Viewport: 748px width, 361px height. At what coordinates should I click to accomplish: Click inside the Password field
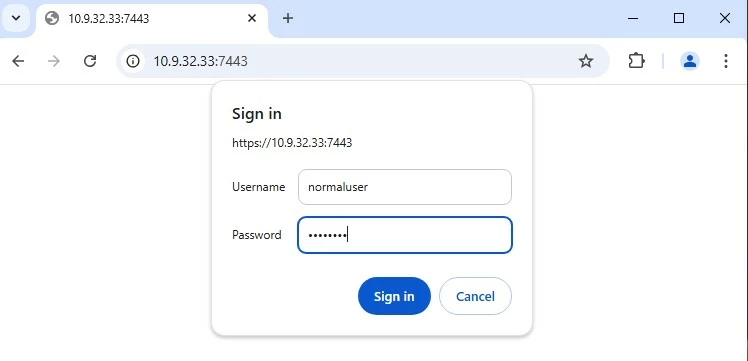tap(405, 235)
